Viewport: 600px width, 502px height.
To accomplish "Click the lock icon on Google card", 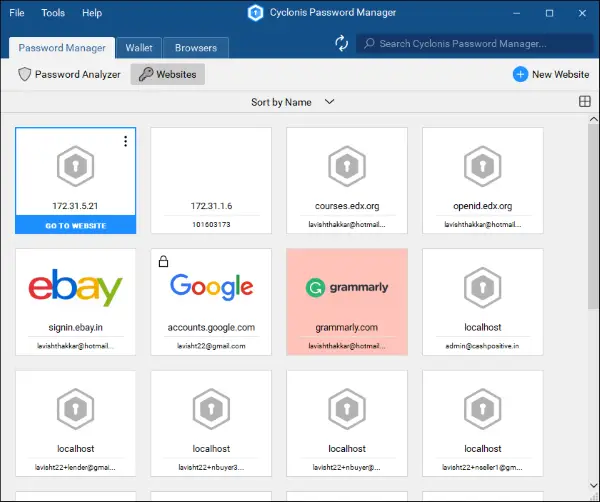I will (163, 261).
